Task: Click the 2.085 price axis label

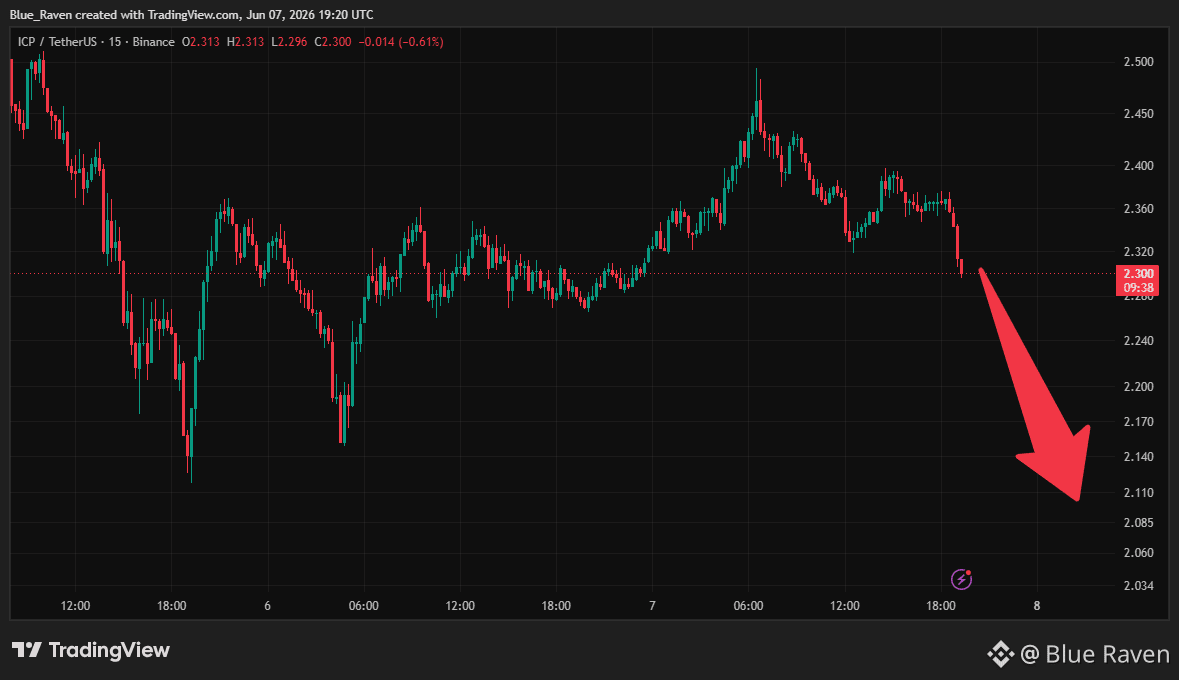Action: (x=1138, y=523)
